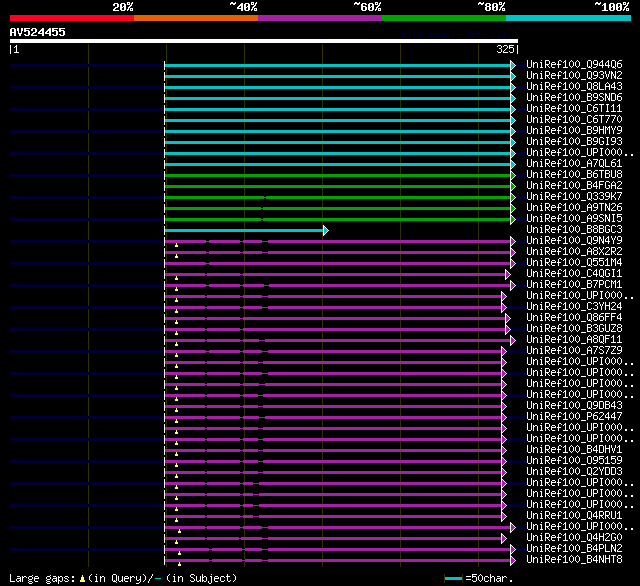Select the UniRef100_A9TN26 label
640x586 pixels.
574,207
